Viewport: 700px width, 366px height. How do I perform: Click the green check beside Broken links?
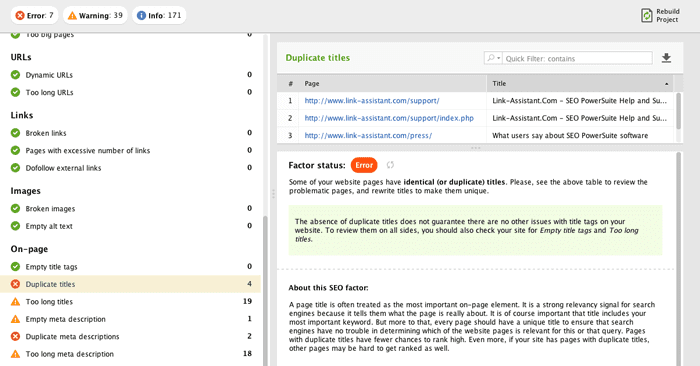(x=16, y=133)
